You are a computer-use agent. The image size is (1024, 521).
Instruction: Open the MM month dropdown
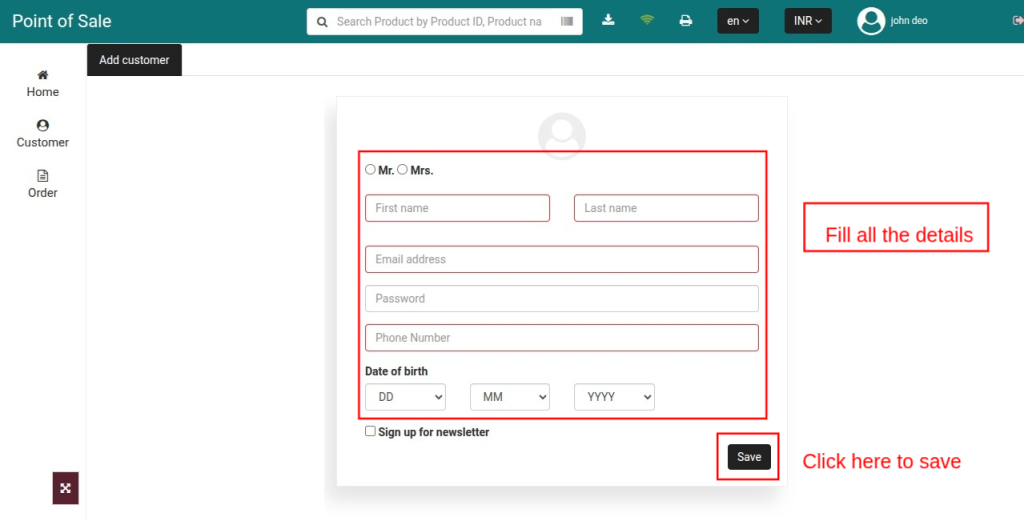tap(510, 397)
